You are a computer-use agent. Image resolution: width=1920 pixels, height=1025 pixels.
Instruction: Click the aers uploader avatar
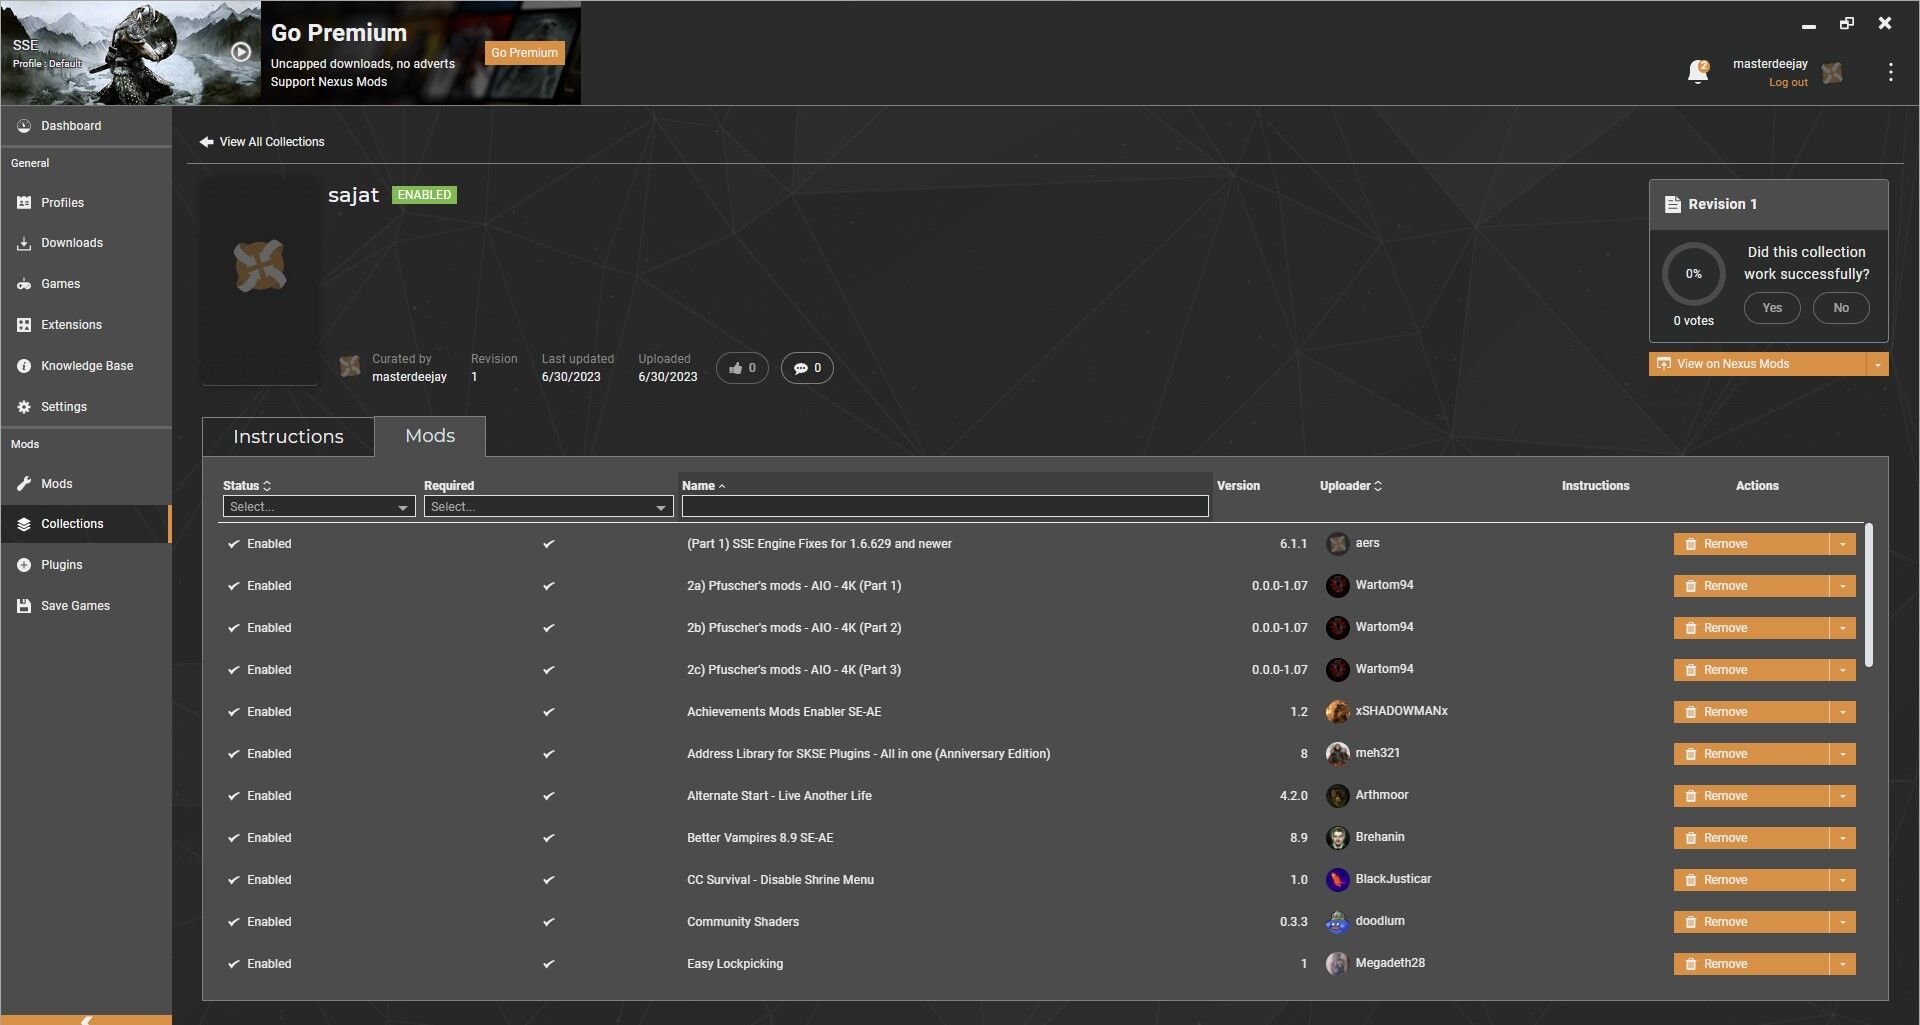pyautogui.click(x=1337, y=544)
